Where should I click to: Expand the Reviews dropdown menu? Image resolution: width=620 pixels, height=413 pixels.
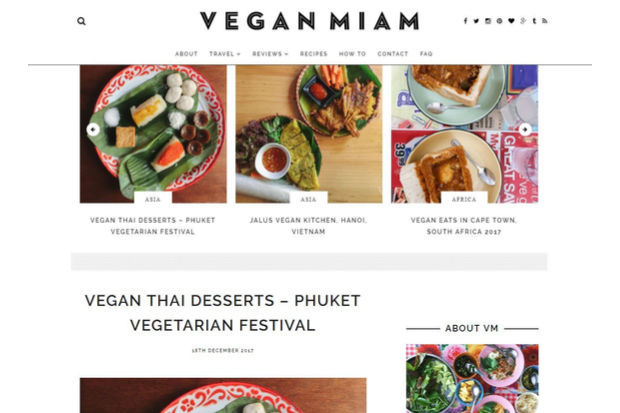270,54
